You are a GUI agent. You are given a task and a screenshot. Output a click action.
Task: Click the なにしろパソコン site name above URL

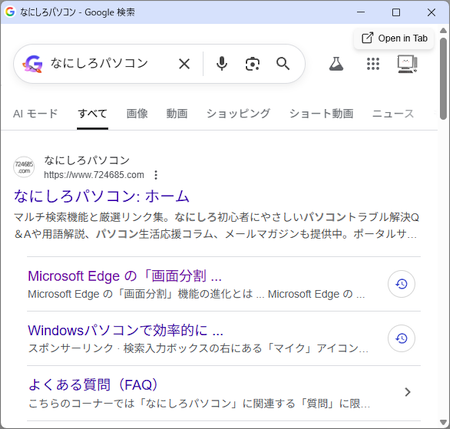(87, 160)
